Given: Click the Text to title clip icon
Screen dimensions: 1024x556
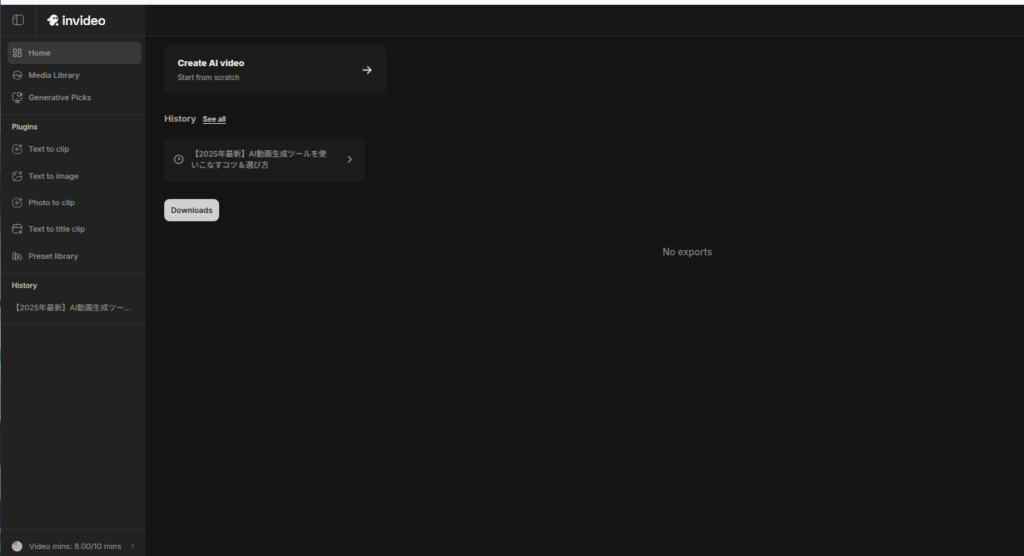Looking at the screenshot, I should point(17,229).
